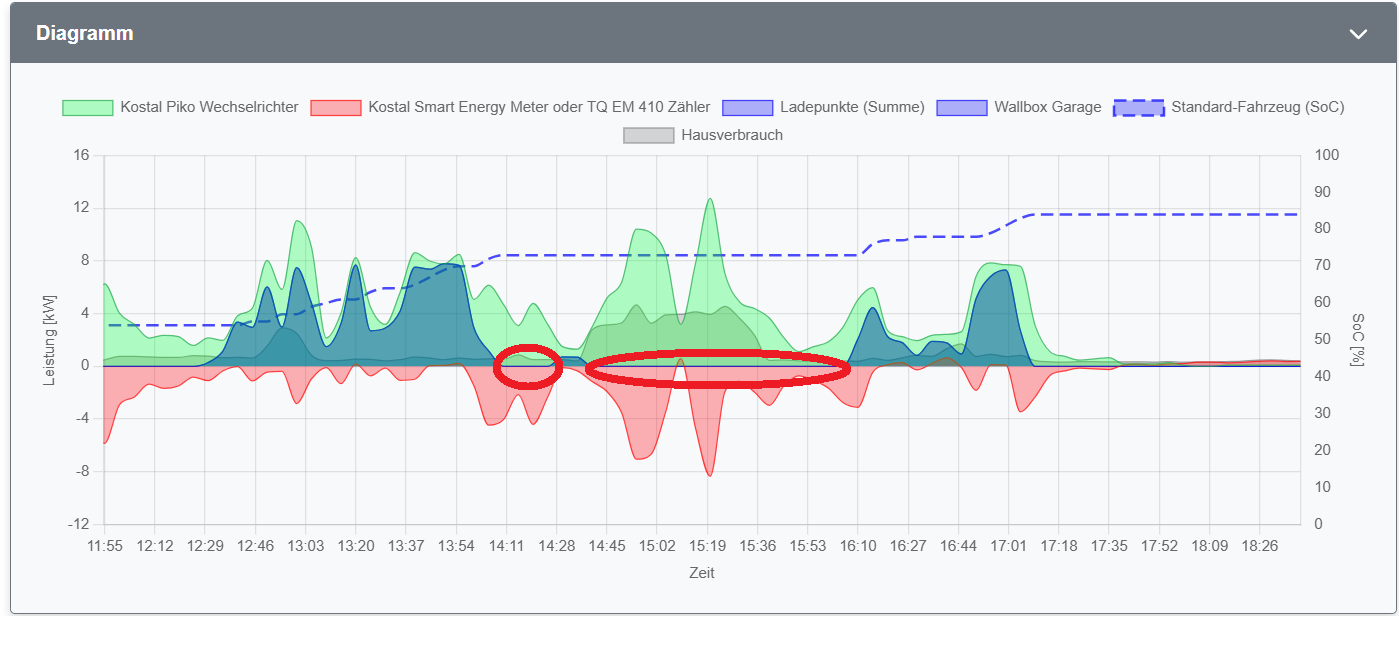Click the 15:19 time label on the x-axis

[x=707, y=546]
